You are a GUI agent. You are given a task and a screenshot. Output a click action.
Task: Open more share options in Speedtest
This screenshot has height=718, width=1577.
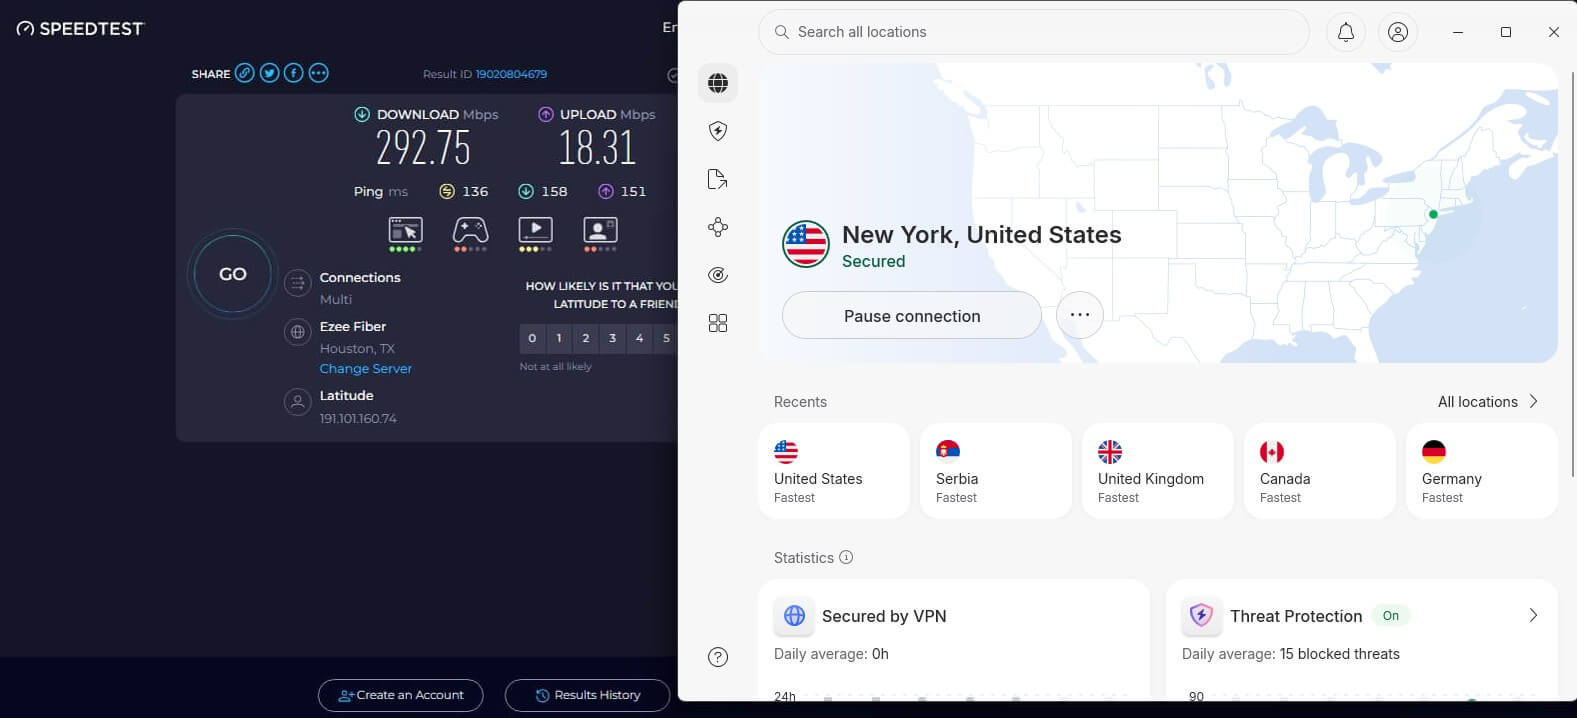[x=318, y=73]
